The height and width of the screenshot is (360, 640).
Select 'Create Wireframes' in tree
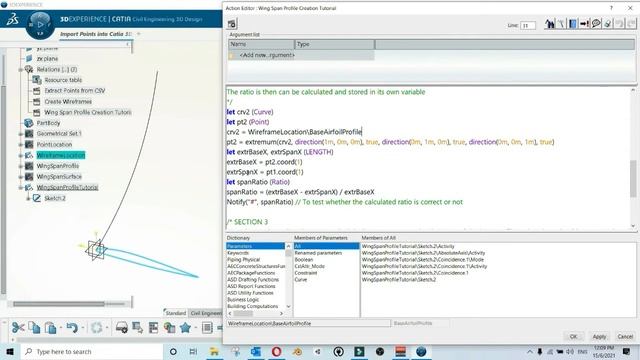[68, 101]
